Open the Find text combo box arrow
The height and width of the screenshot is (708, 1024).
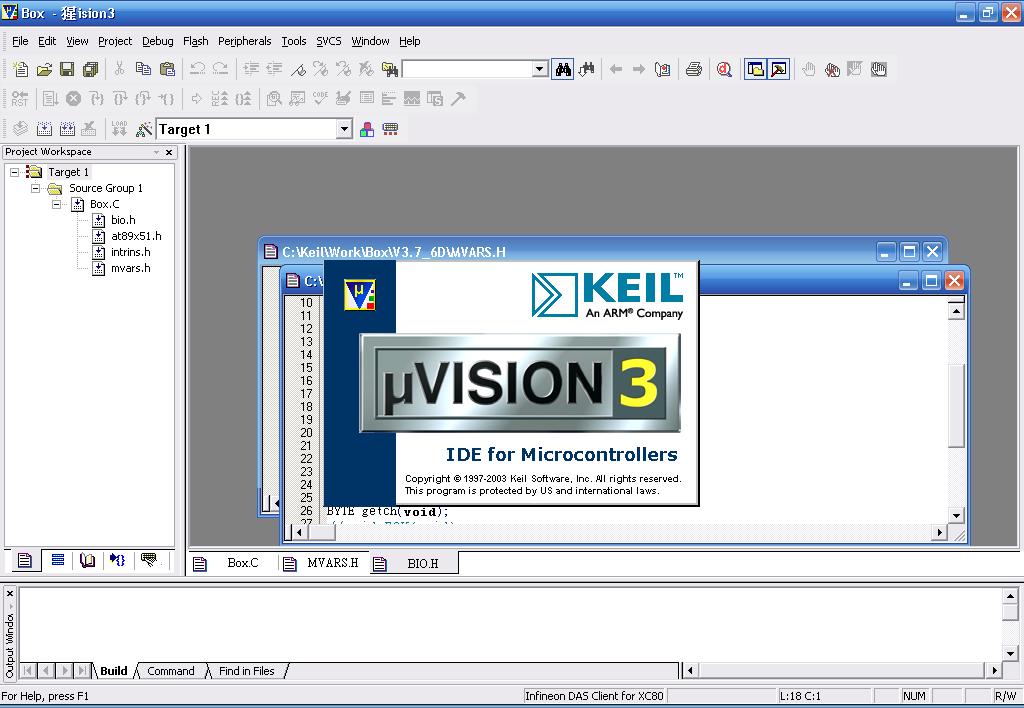pos(539,69)
